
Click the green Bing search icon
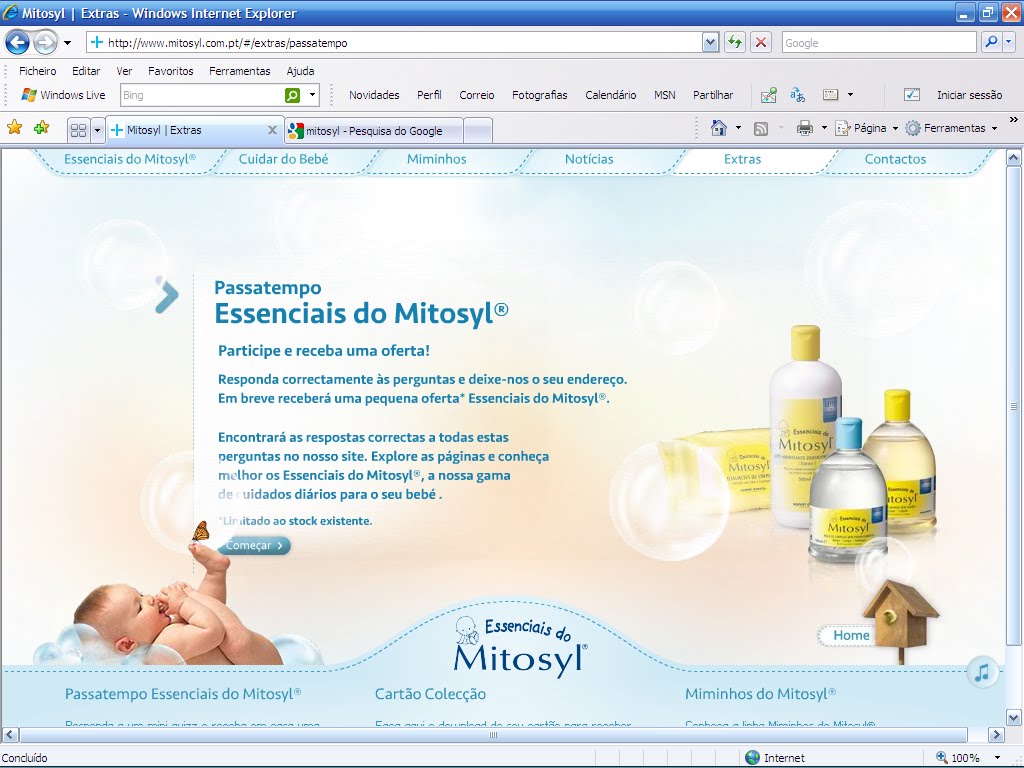[x=293, y=95]
